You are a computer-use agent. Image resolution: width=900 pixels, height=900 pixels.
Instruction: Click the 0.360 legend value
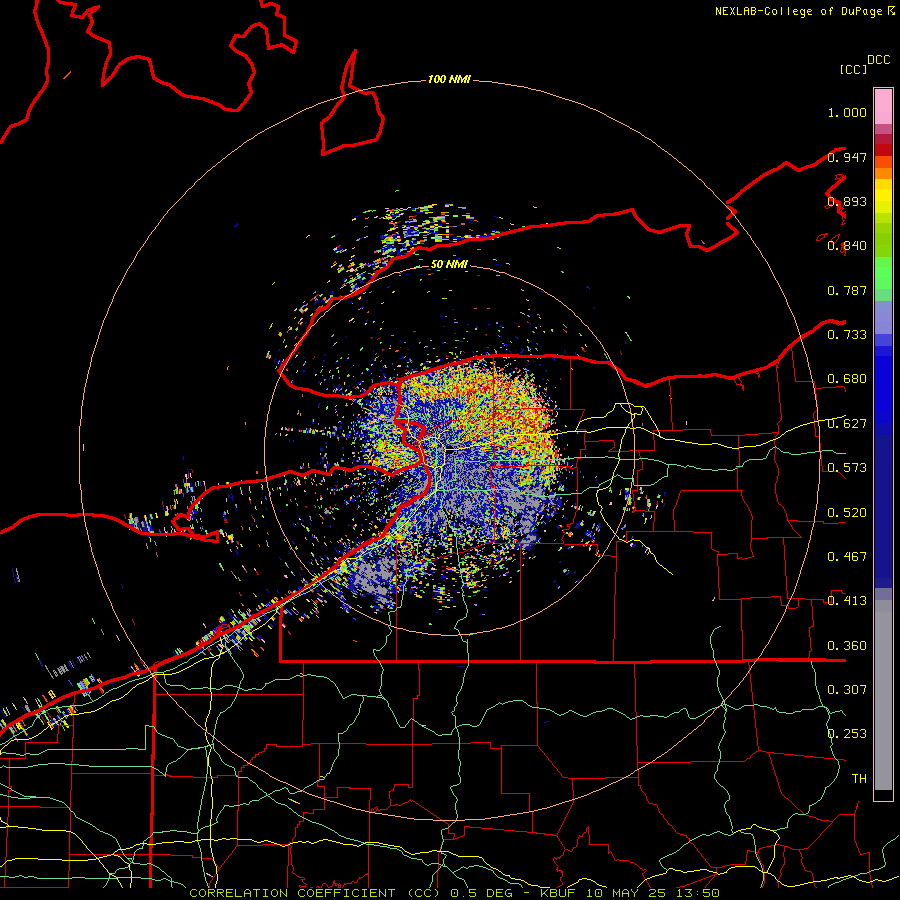point(847,646)
